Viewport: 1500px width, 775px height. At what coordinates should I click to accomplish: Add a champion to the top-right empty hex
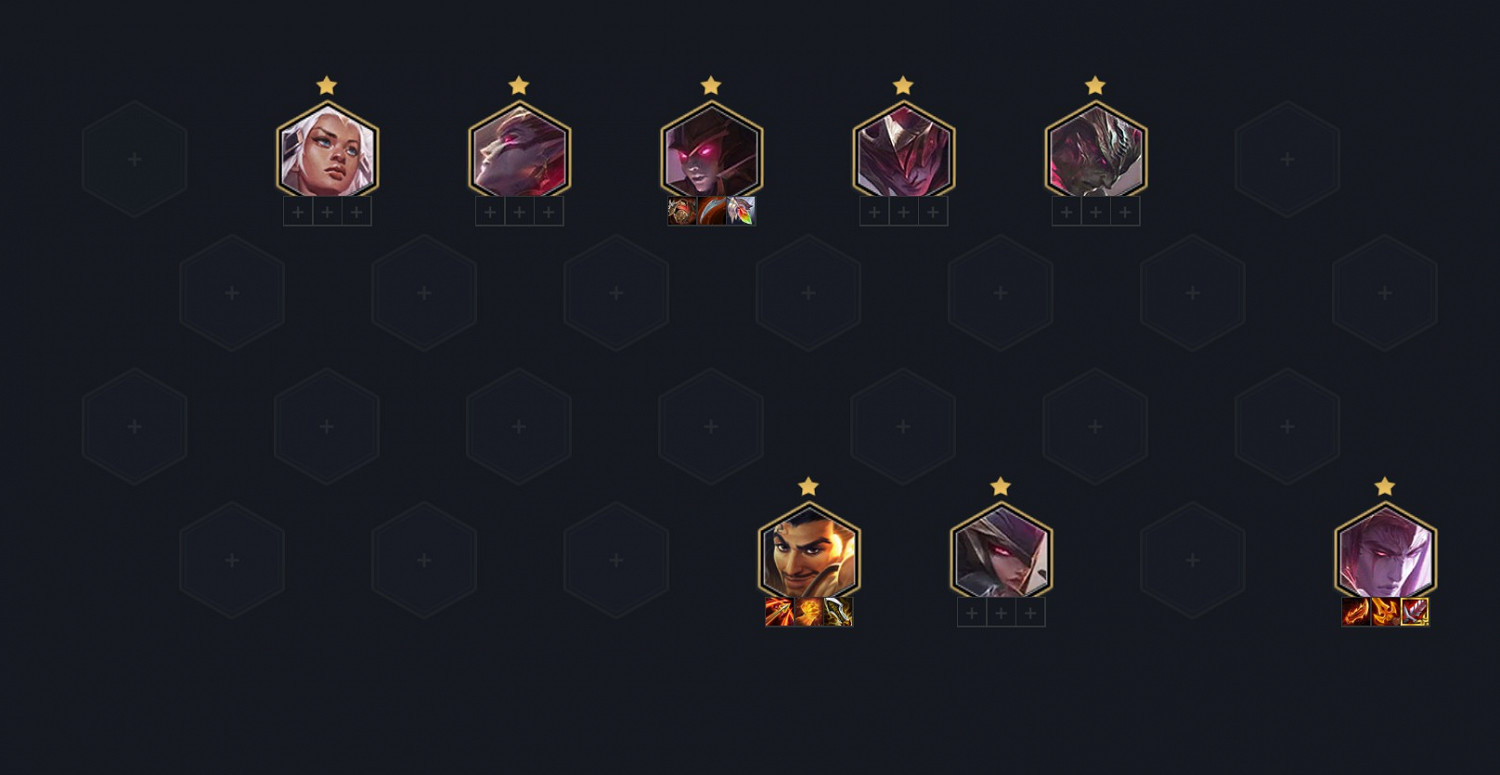click(1287, 159)
